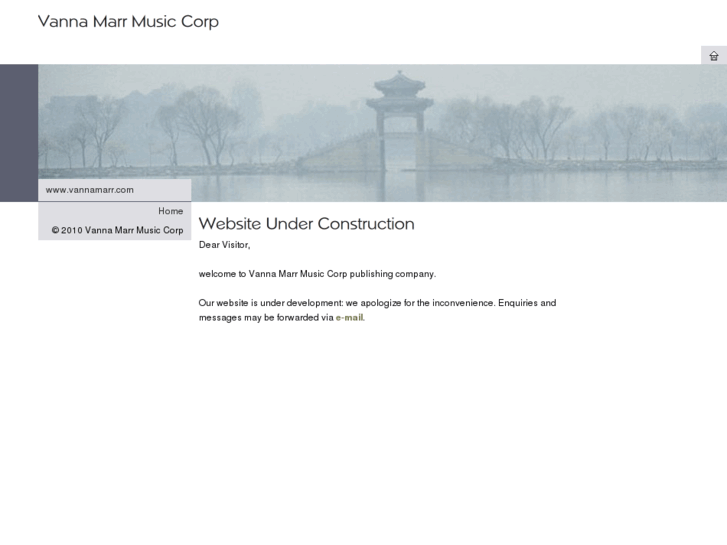Open the Home menu item in sidebar
Screen dimensions: 727x545
click(x=170, y=211)
